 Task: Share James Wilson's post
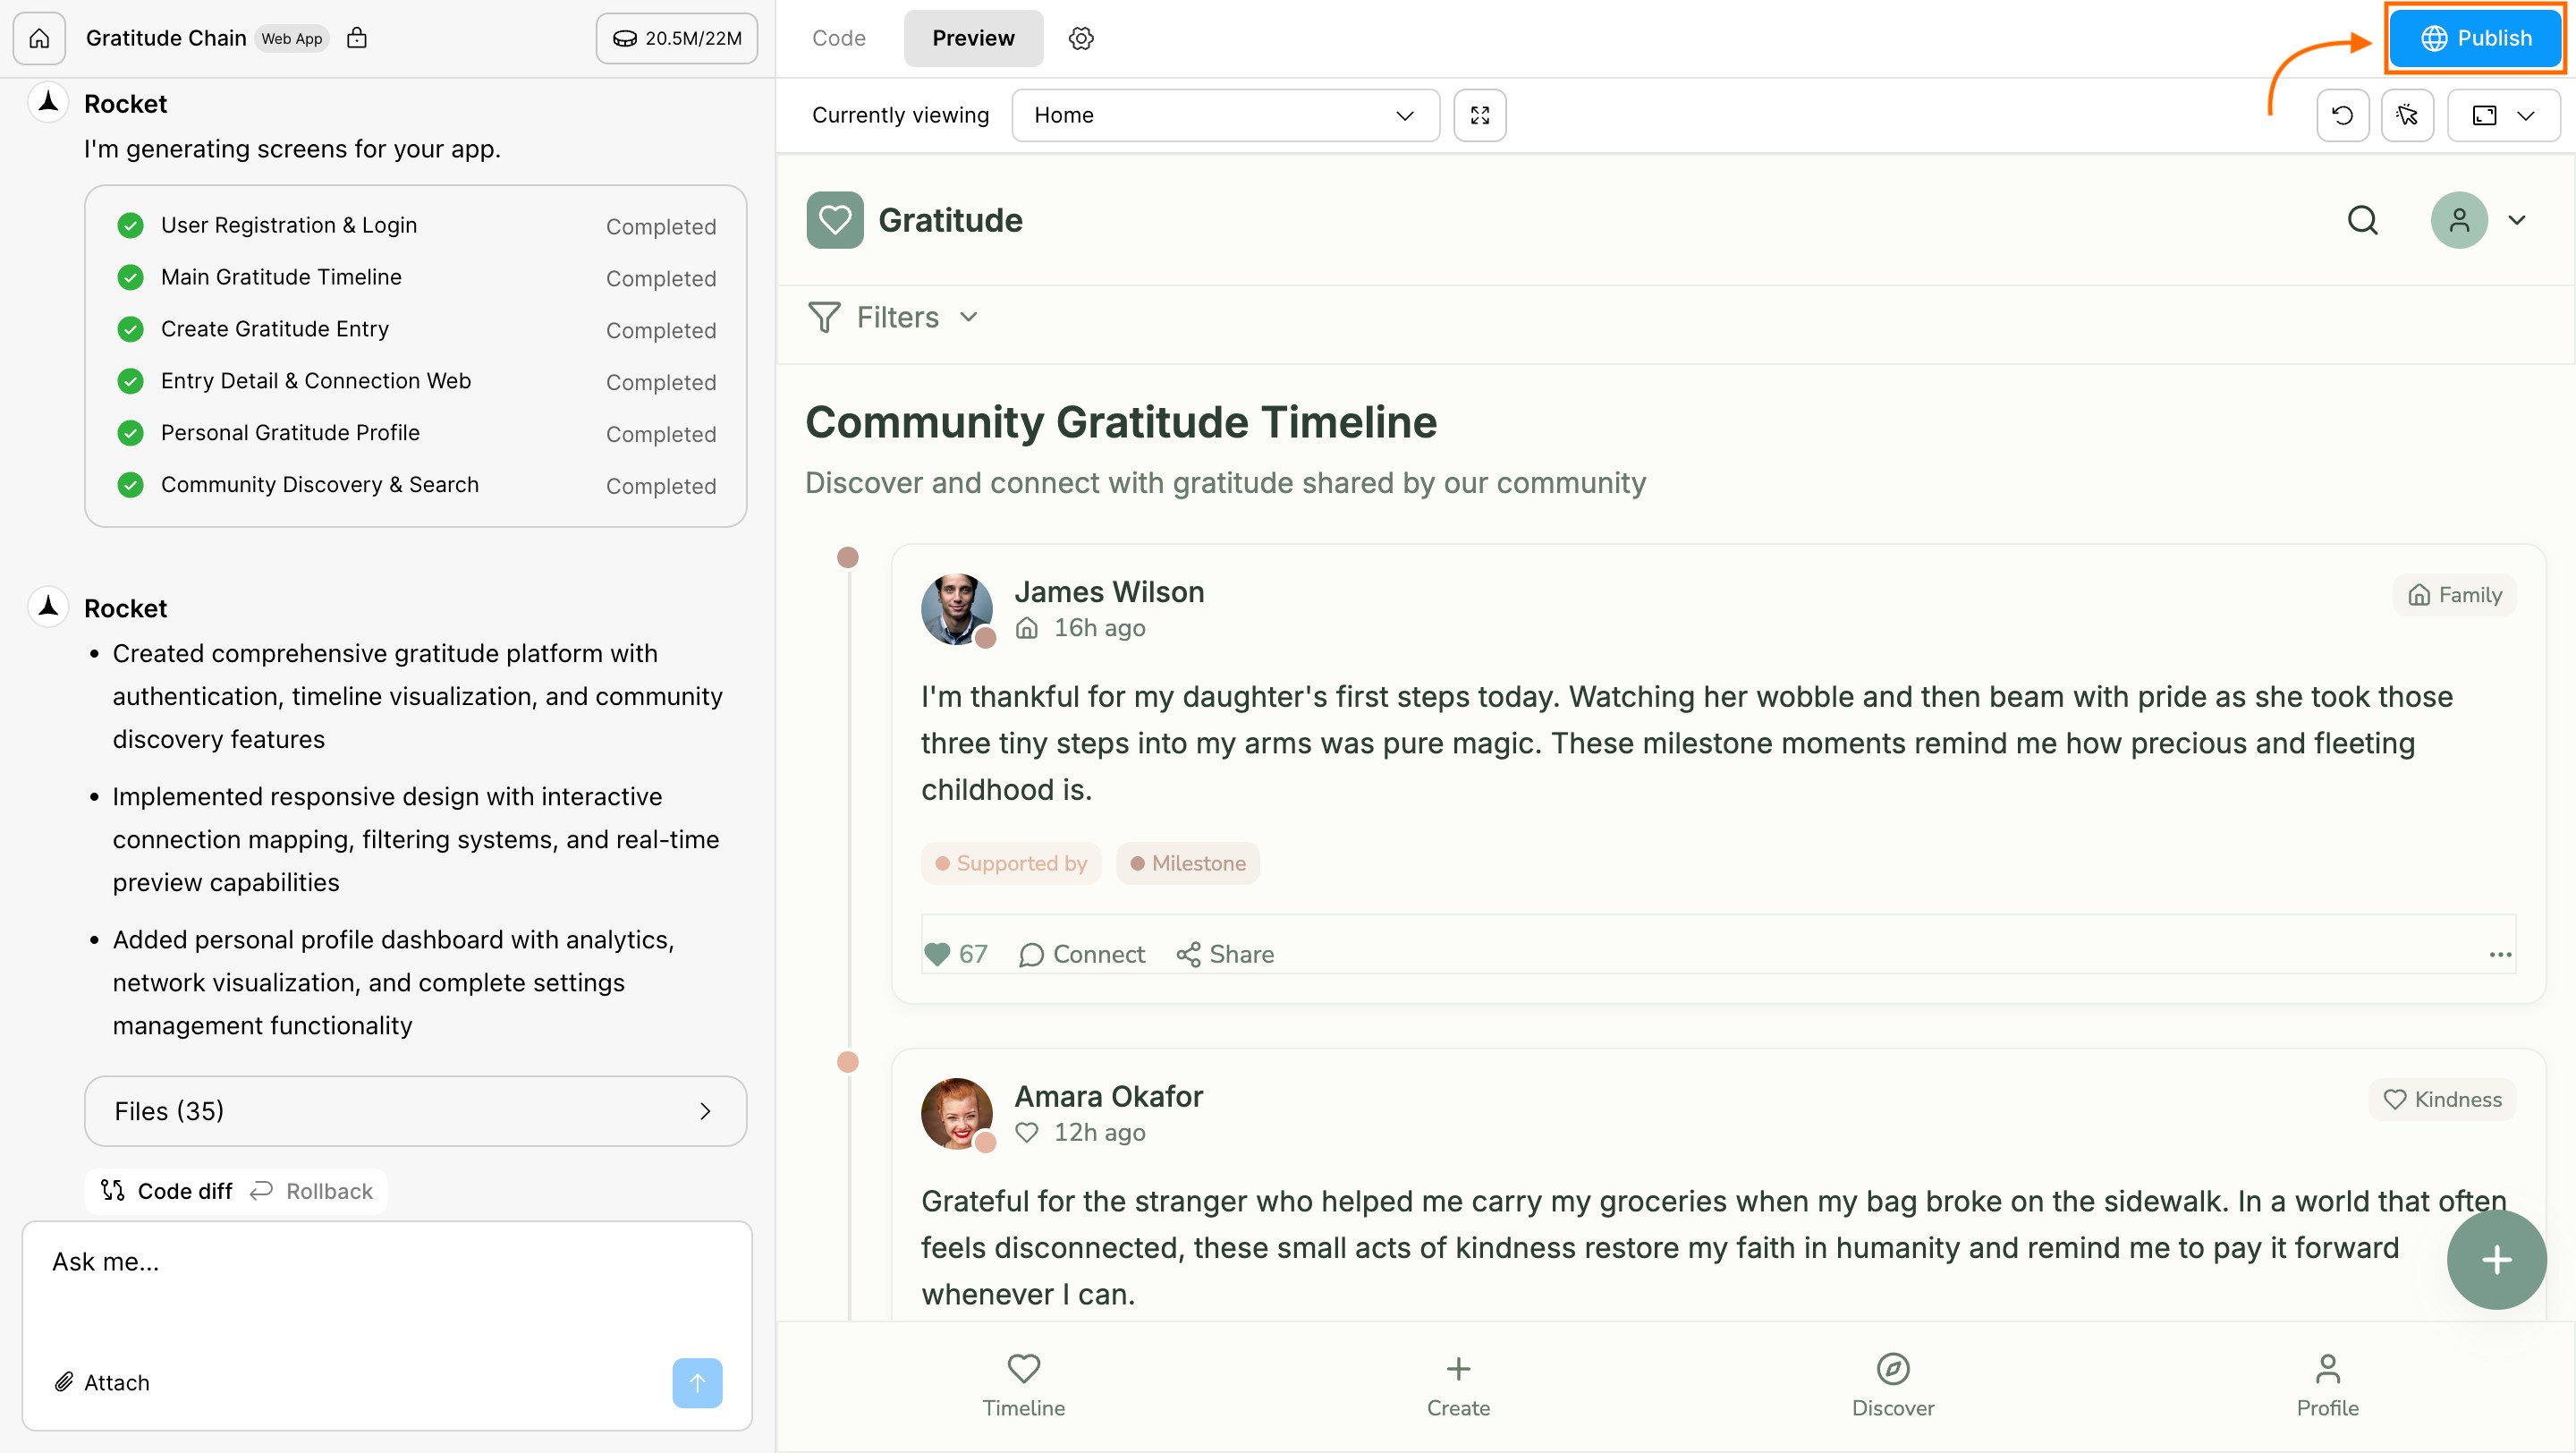click(1225, 954)
